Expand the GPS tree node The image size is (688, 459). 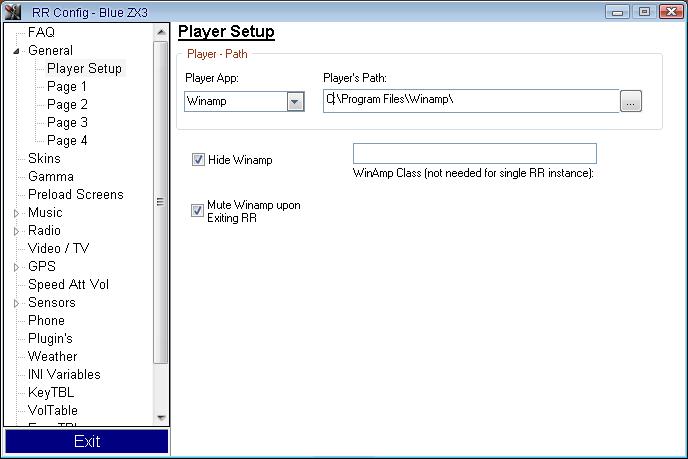[16, 267]
